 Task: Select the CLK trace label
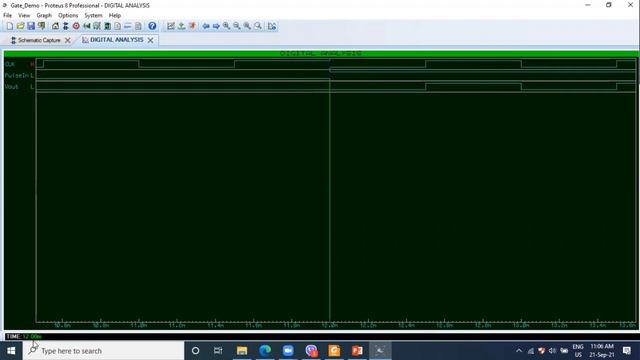[10, 64]
